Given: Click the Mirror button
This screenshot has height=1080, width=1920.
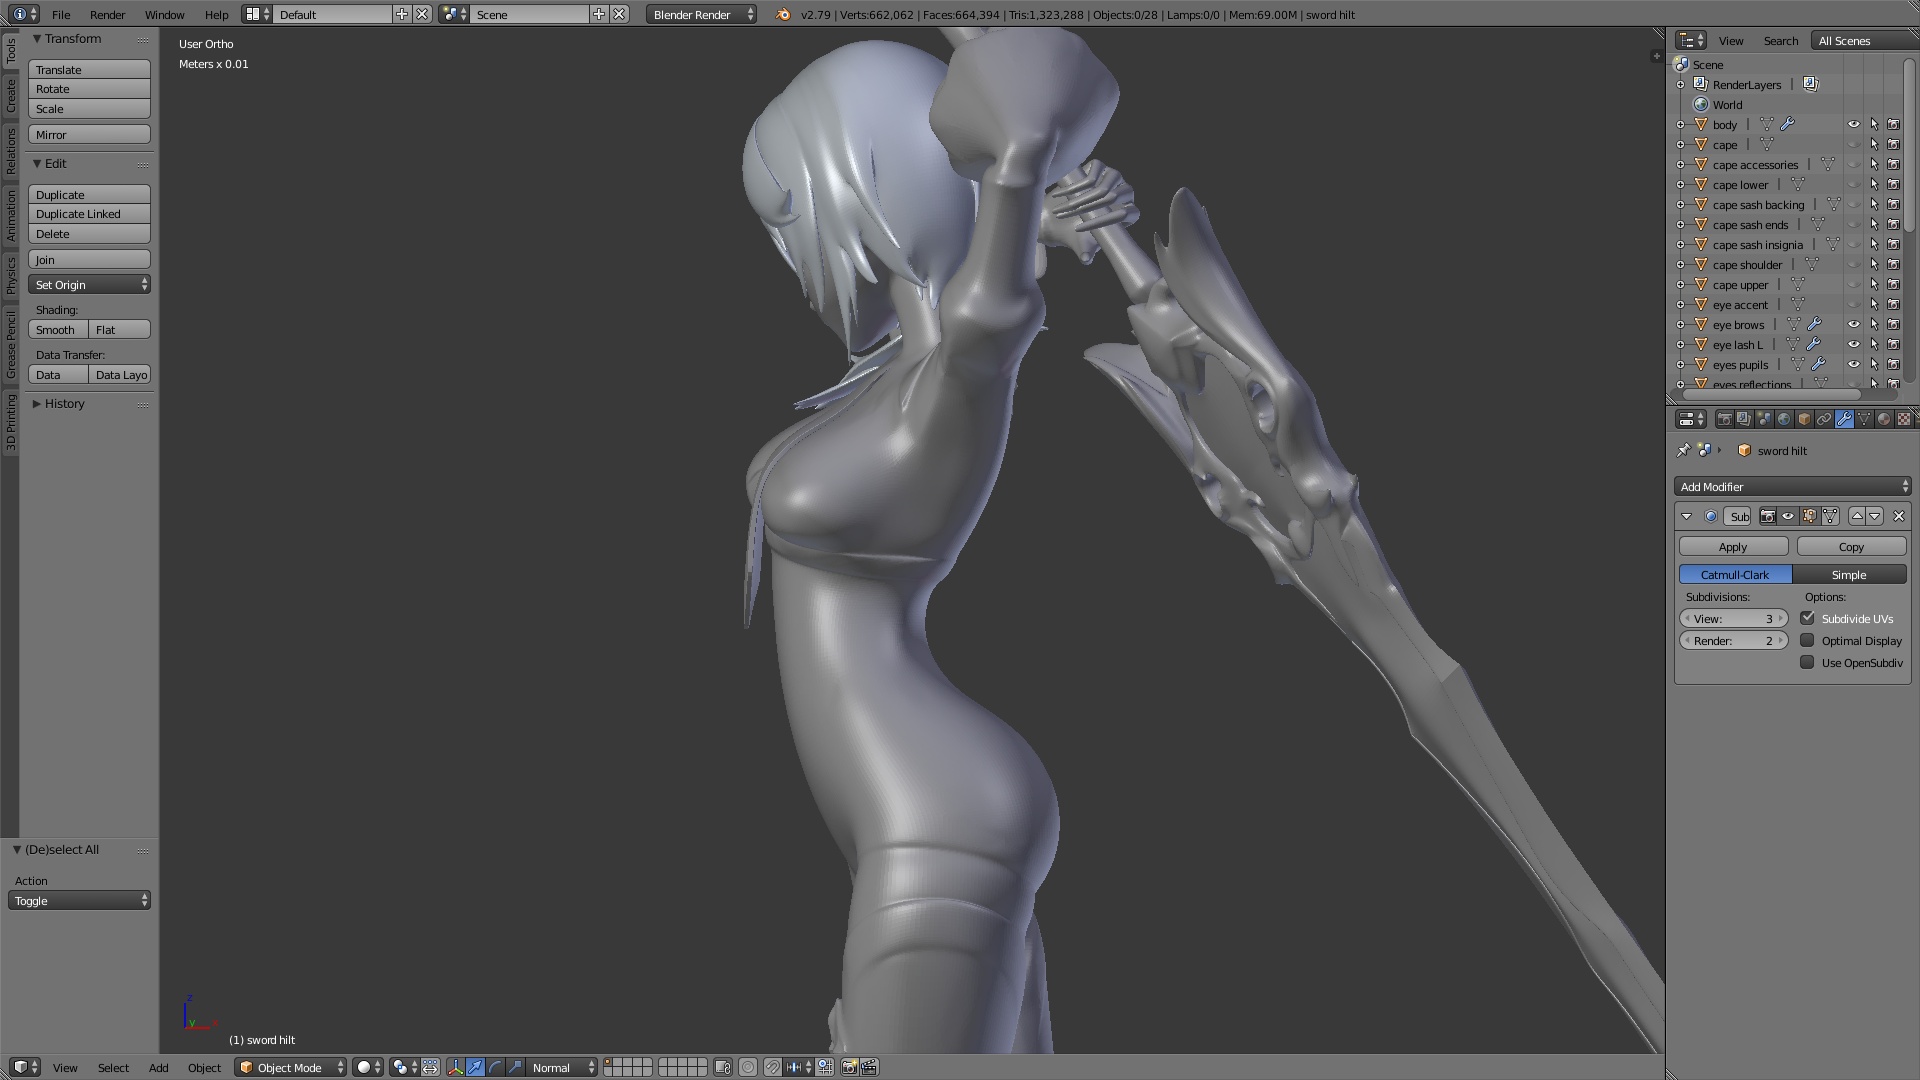Looking at the screenshot, I should [x=89, y=135].
